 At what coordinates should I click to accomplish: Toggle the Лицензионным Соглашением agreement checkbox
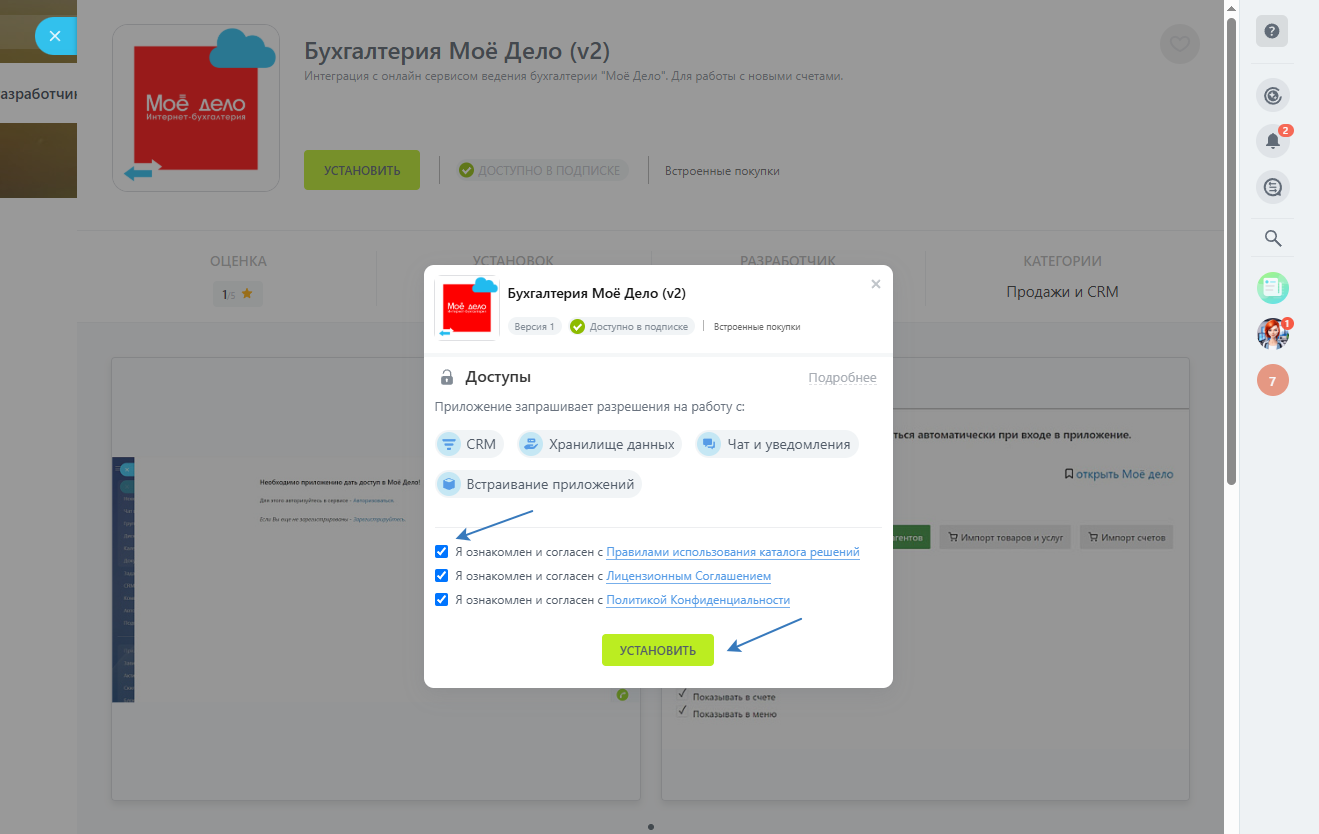[442, 576]
